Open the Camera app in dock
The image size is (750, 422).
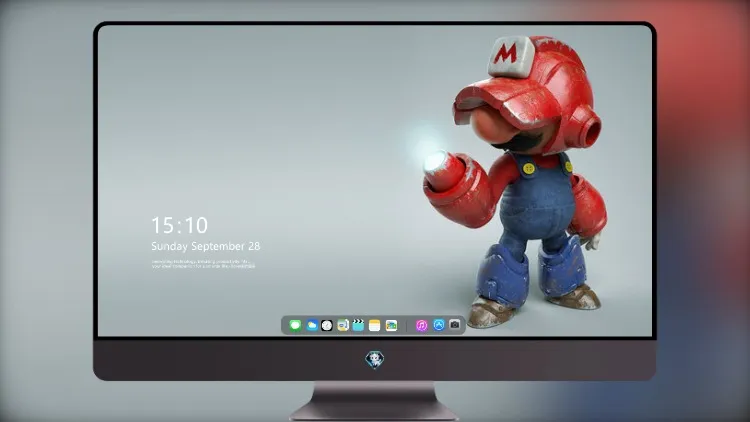(x=454, y=325)
